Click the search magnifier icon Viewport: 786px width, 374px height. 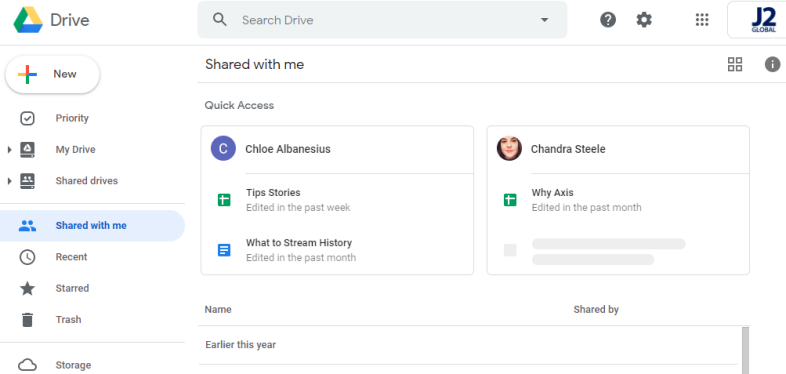220,20
